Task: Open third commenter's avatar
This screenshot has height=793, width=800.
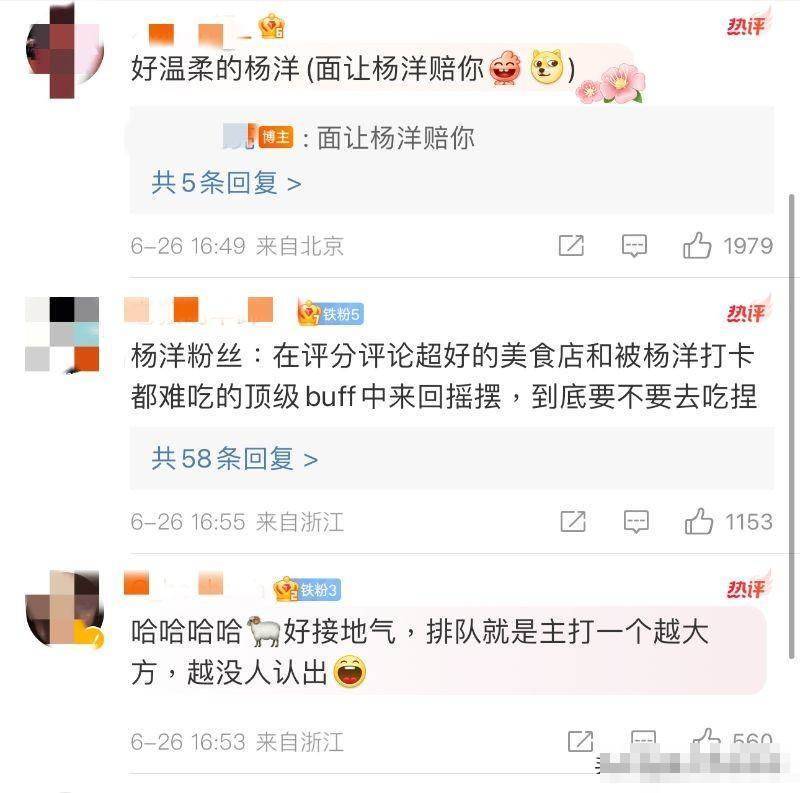Action: click(64, 609)
